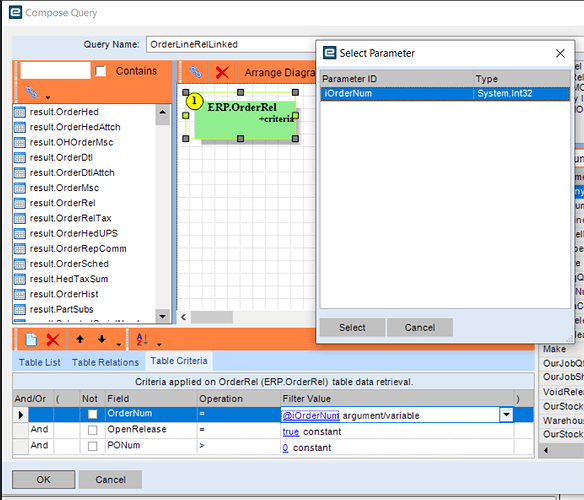This screenshot has height=500, width=584.
Task: Click the red X delete criteria icon
Action: coord(53,339)
